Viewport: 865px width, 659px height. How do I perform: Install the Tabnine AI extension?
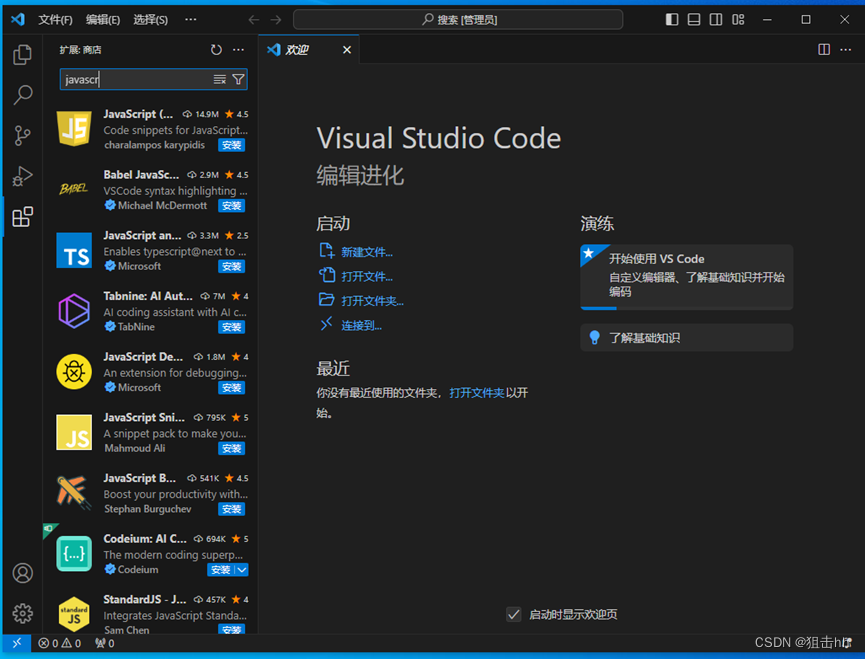(231, 327)
